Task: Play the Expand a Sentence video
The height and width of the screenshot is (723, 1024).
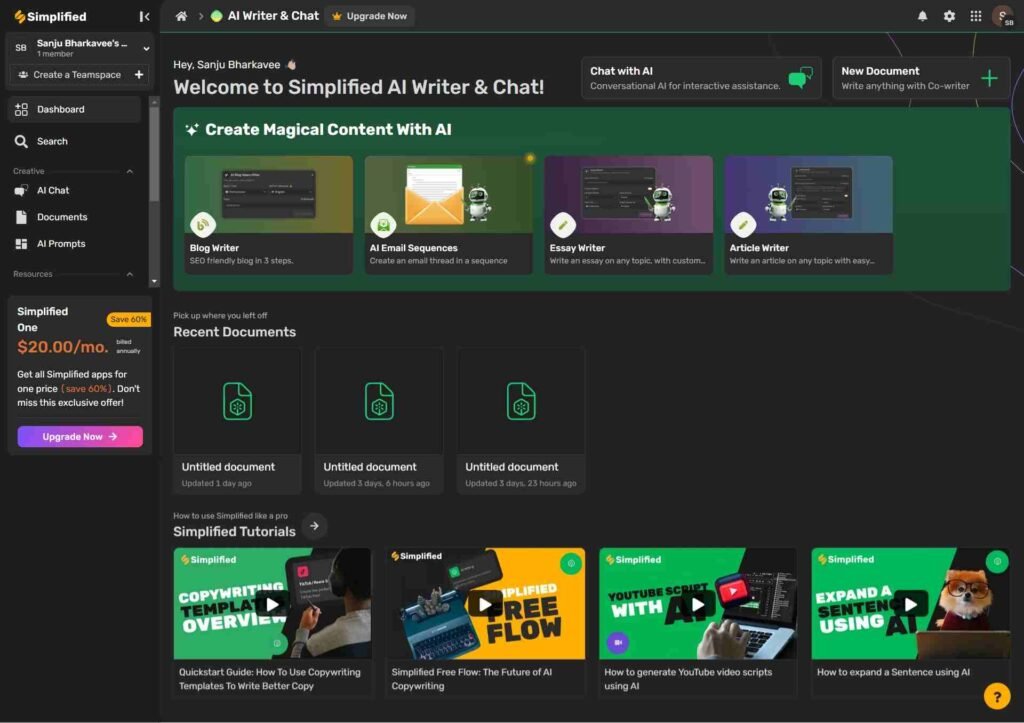Action: click(910, 604)
